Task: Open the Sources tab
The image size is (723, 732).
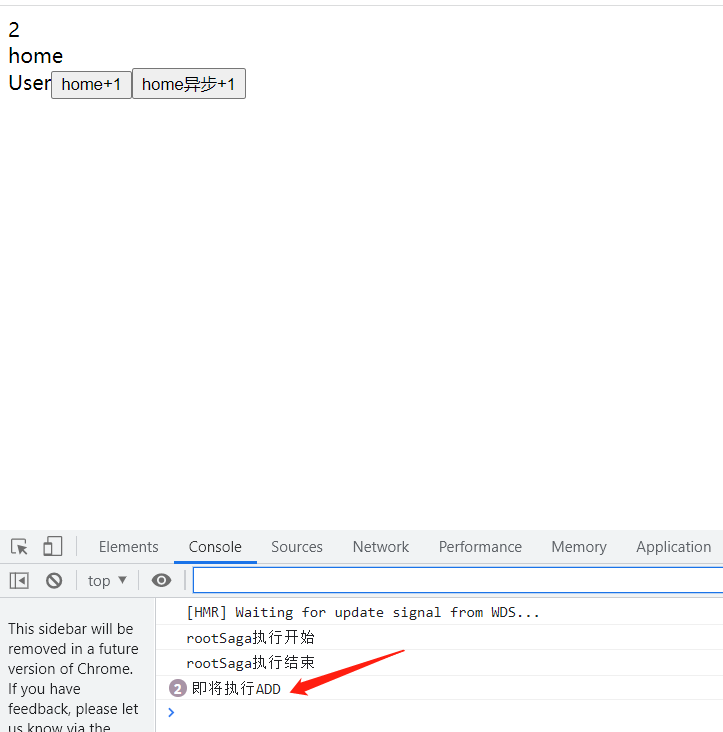Action: 297,547
